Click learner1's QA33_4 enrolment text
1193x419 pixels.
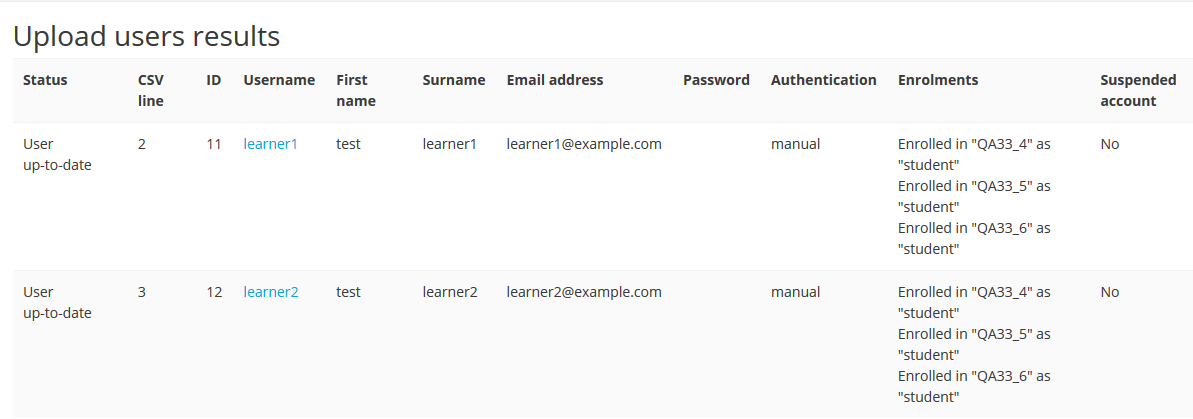pyautogui.click(x=974, y=154)
